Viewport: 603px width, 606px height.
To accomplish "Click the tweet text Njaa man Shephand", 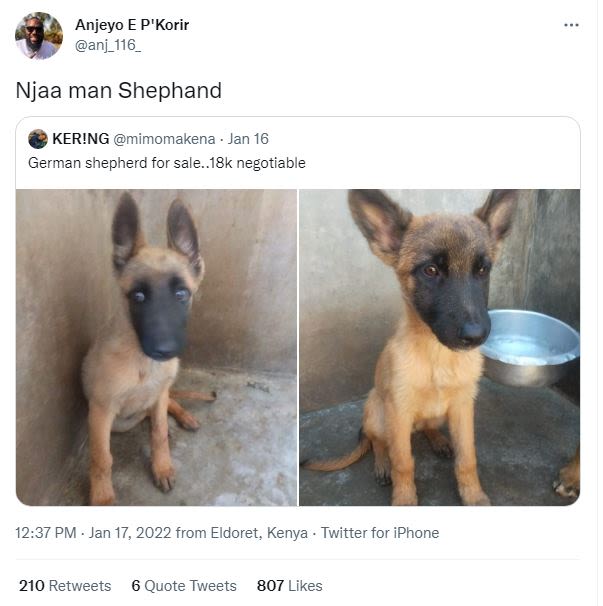I will pos(118,91).
